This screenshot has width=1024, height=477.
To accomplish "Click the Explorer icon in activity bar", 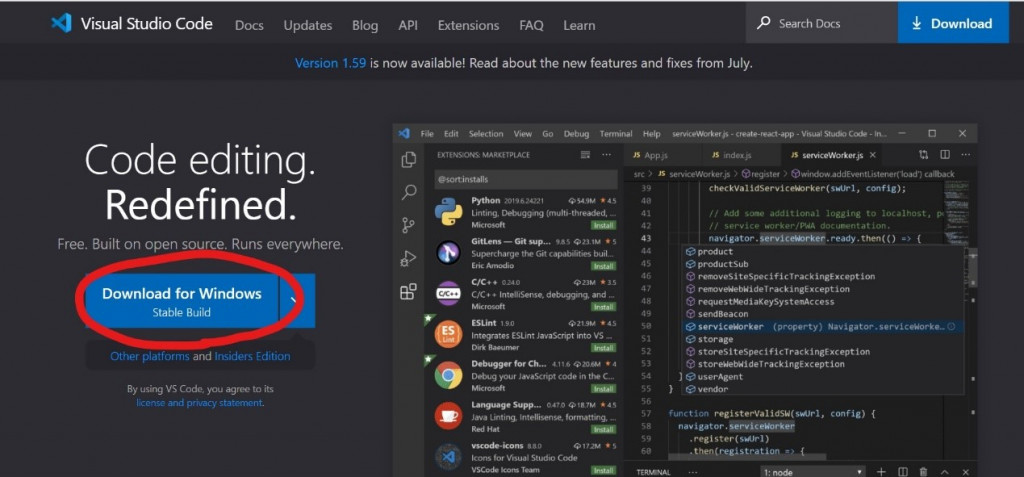I will tap(409, 159).
